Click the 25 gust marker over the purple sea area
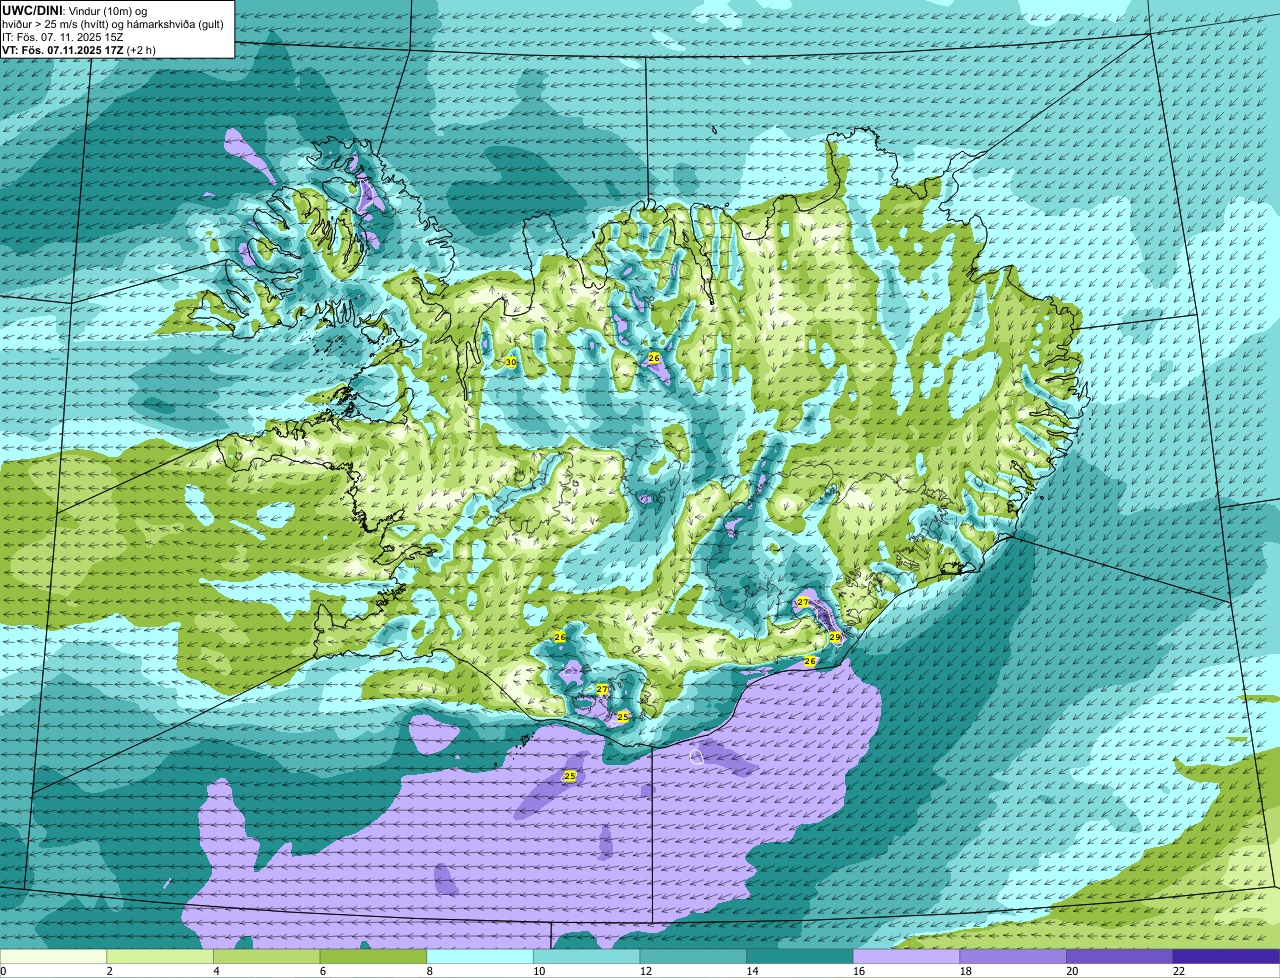Image resolution: width=1280 pixels, height=978 pixels. click(x=570, y=776)
